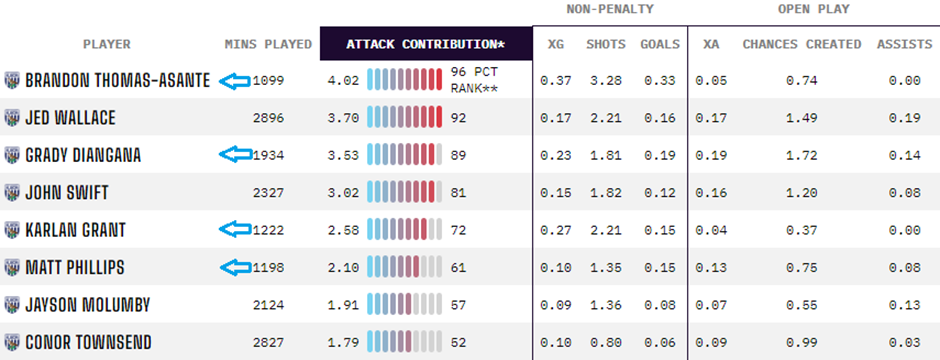The image size is (940, 360).
Task: Click the club badge beside Jed Wallace
Action: pos(12,118)
